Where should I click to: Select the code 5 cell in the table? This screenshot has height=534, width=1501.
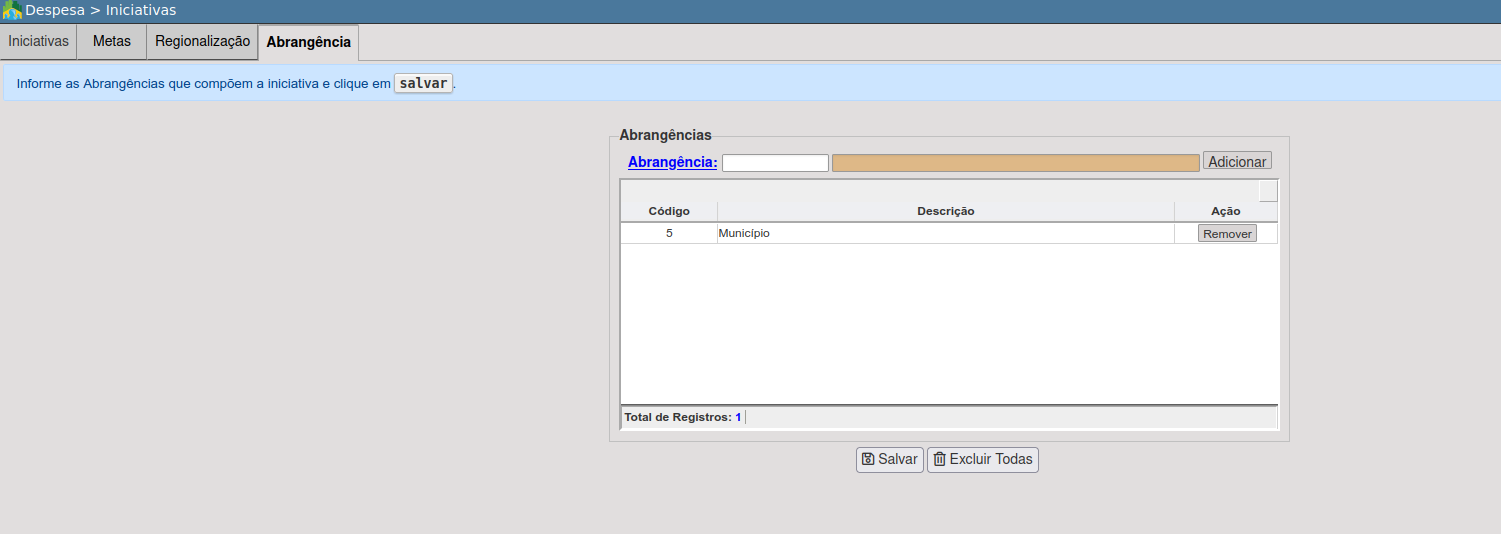coord(669,233)
